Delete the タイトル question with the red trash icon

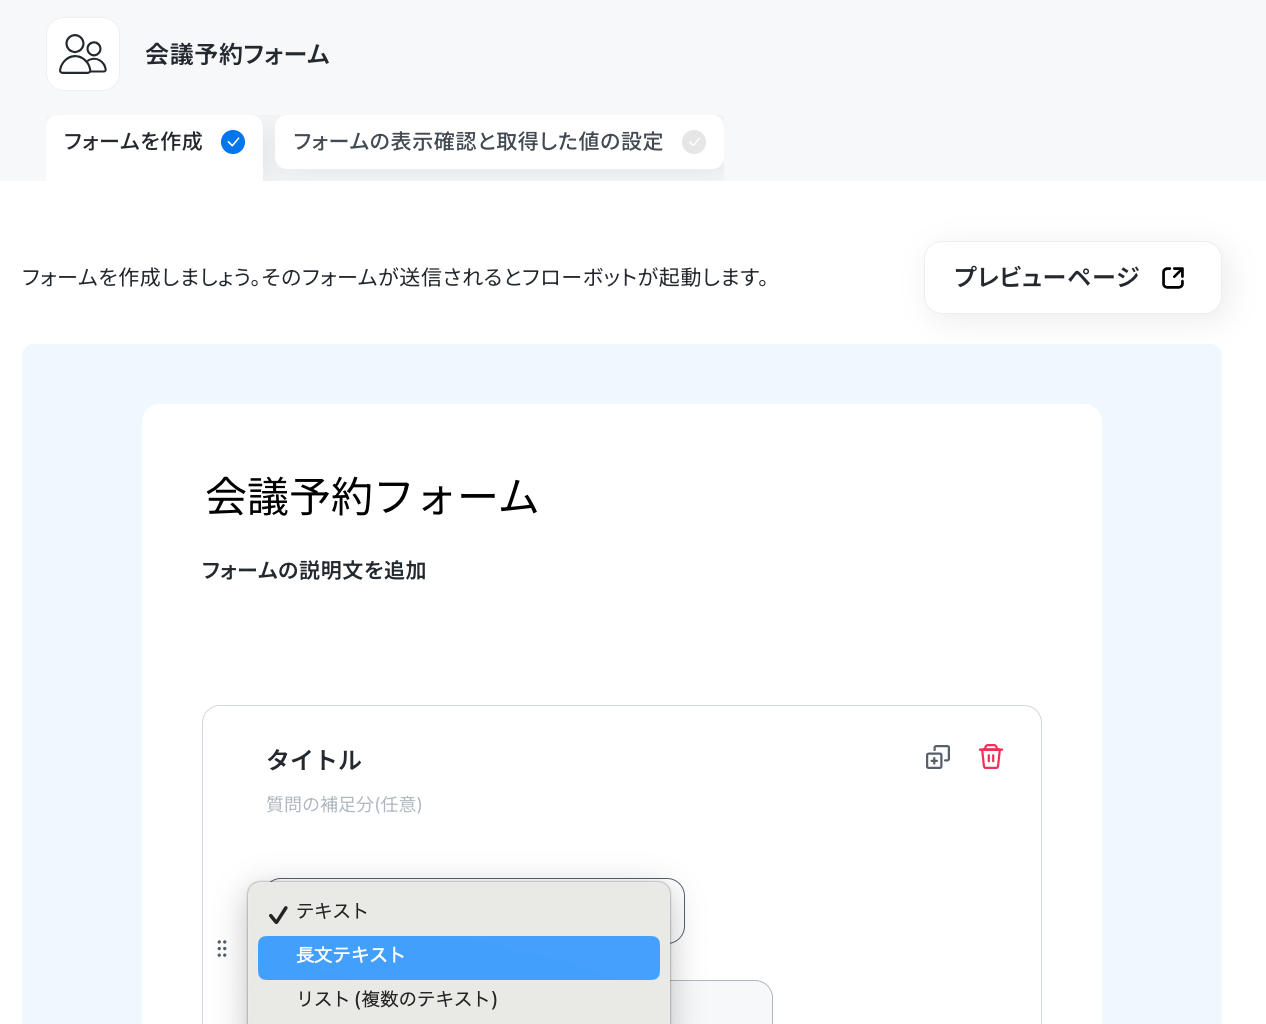pyautogui.click(x=991, y=757)
